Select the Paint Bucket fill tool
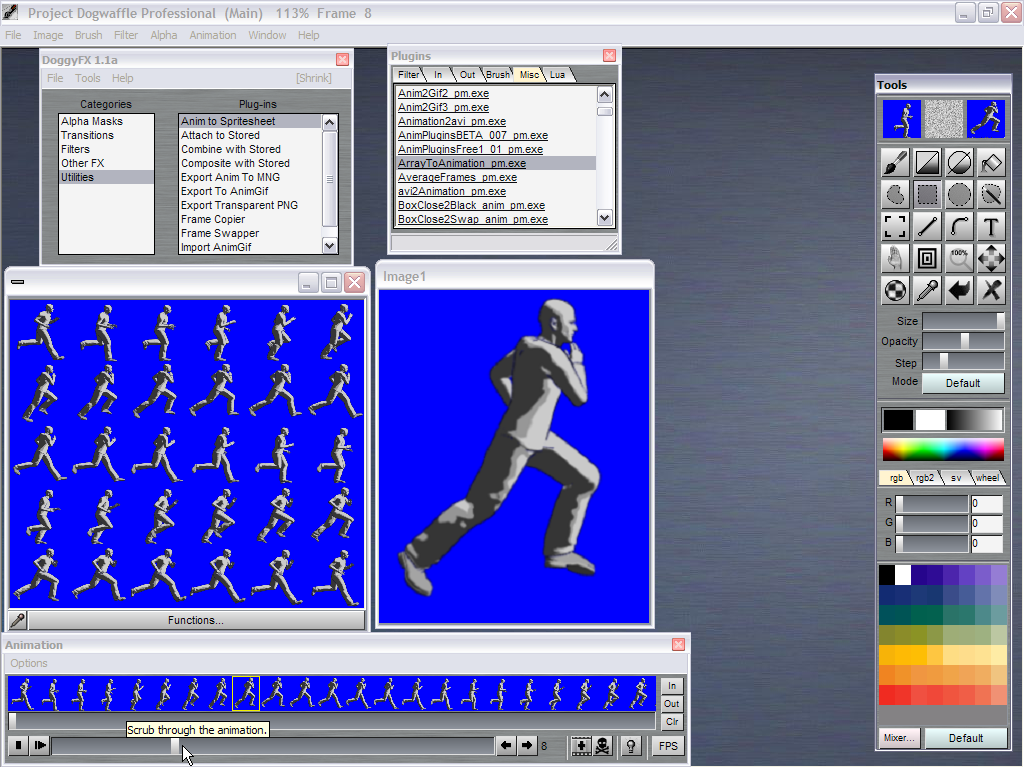This screenshot has height=768, width=1024. [990, 163]
